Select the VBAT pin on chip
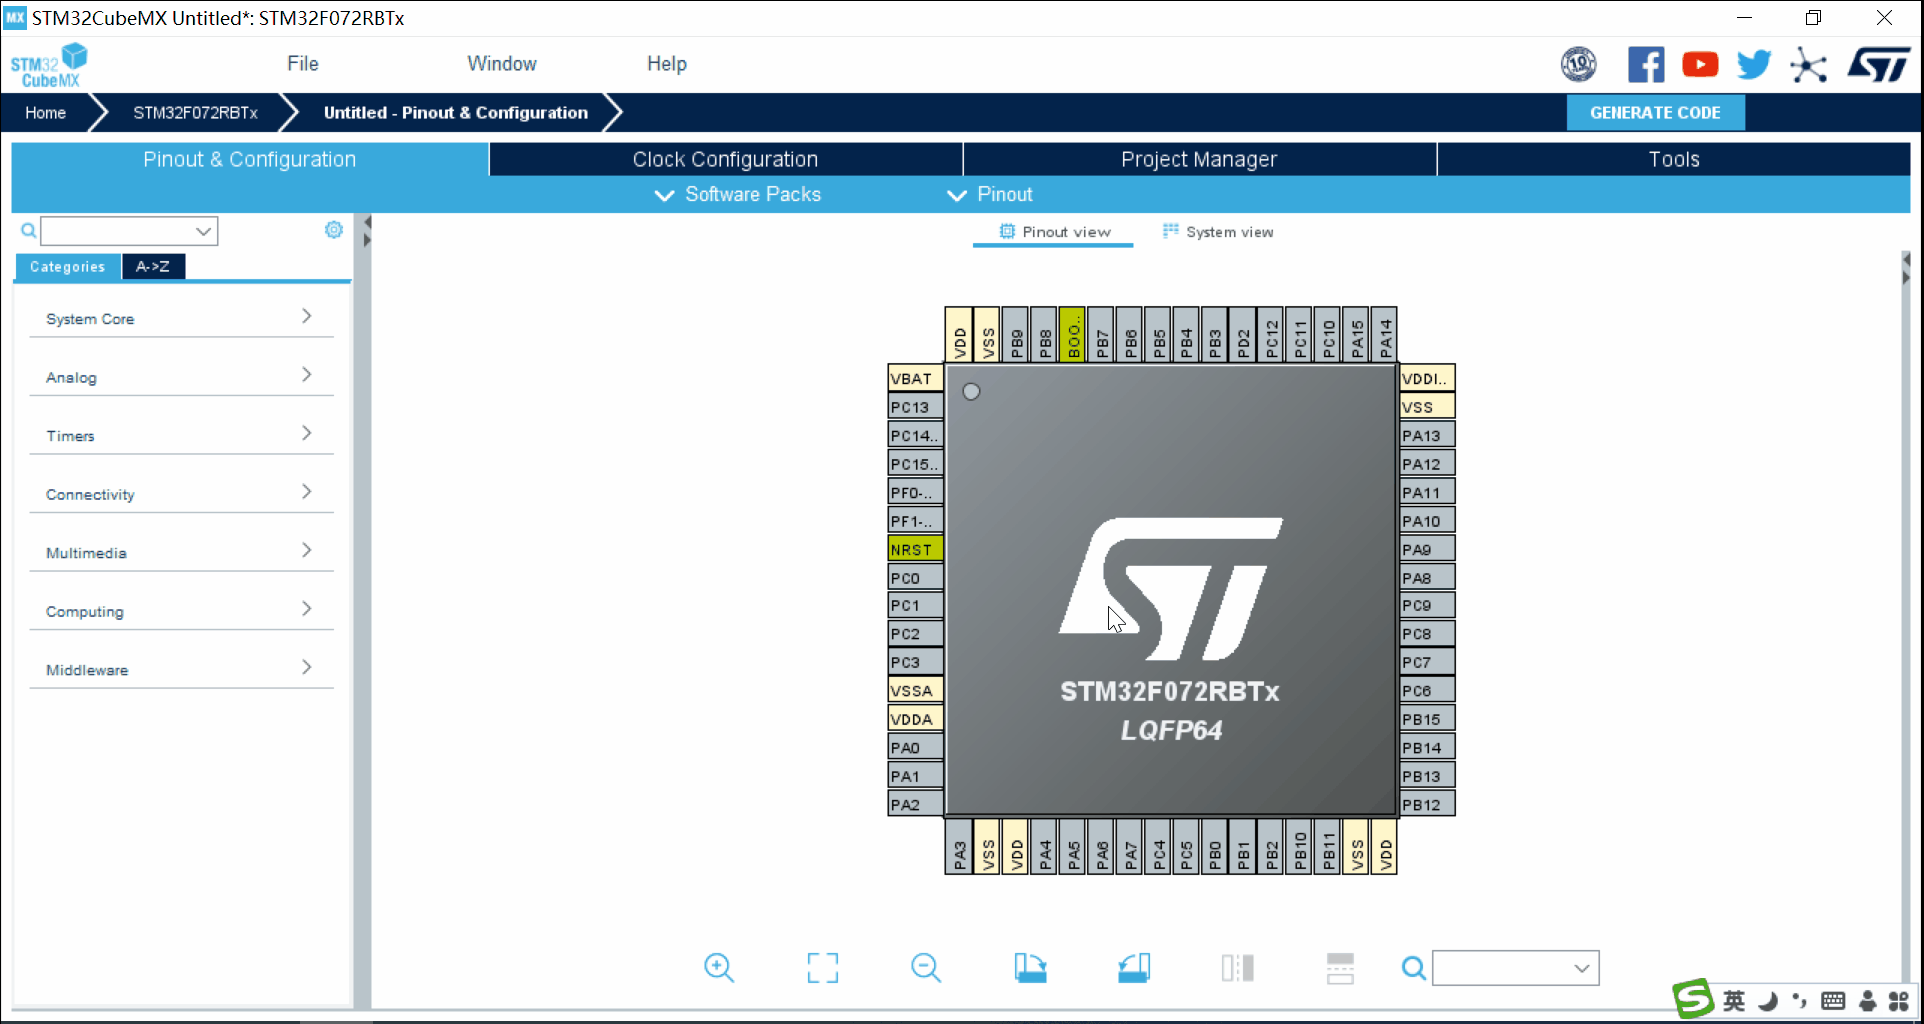Viewport: 1924px width, 1024px height. point(915,378)
